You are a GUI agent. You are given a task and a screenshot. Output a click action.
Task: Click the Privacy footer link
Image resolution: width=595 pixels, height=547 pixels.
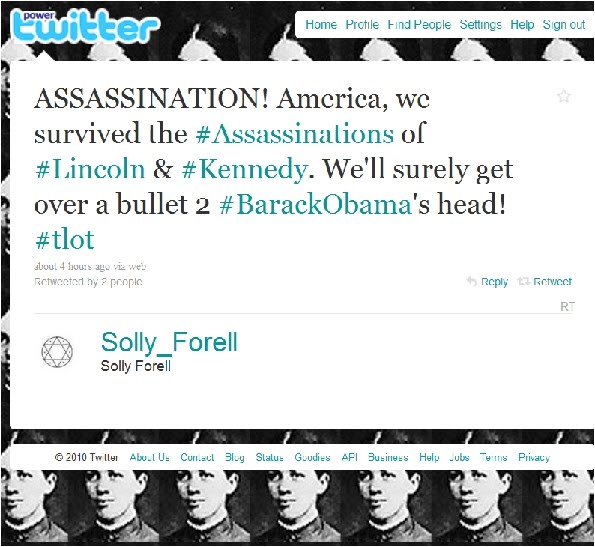click(x=534, y=457)
